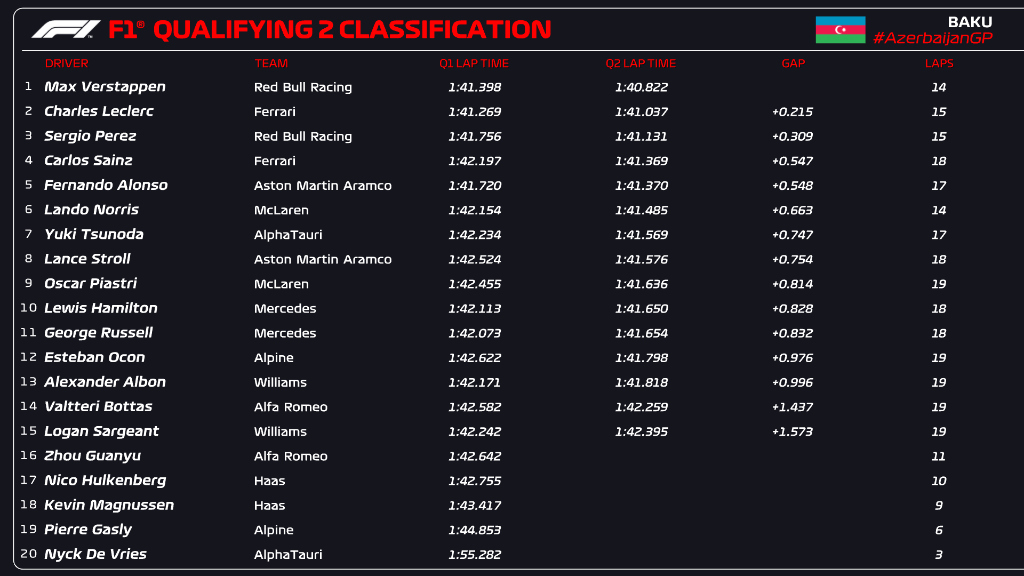Click the F1 logo icon
The image size is (1024, 576).
[x=66, y=29]
